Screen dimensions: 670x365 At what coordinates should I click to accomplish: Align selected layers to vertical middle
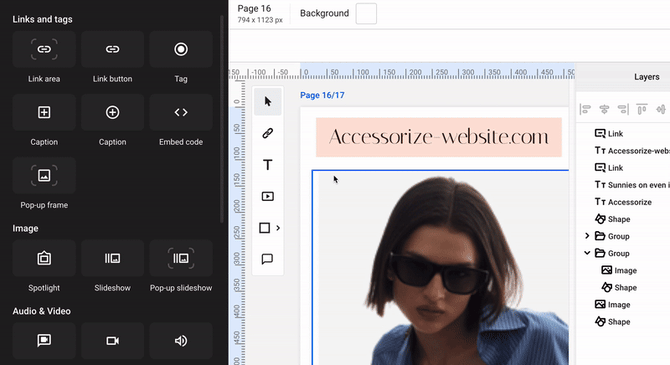(x=661, y=109)
